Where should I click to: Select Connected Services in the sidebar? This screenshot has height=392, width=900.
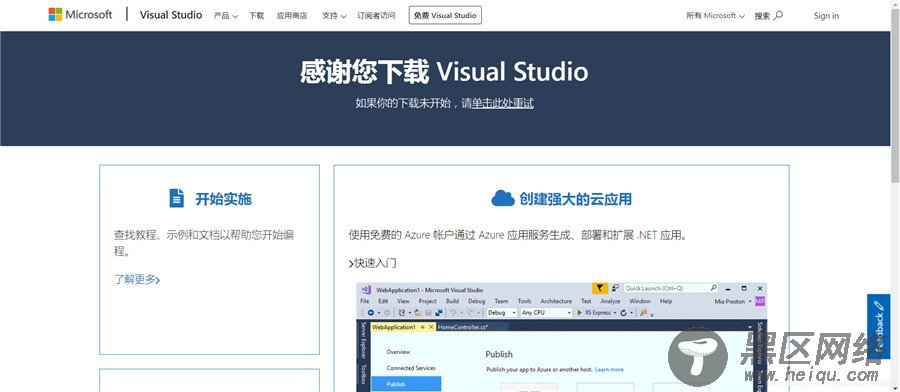click(x=411, y=368)
